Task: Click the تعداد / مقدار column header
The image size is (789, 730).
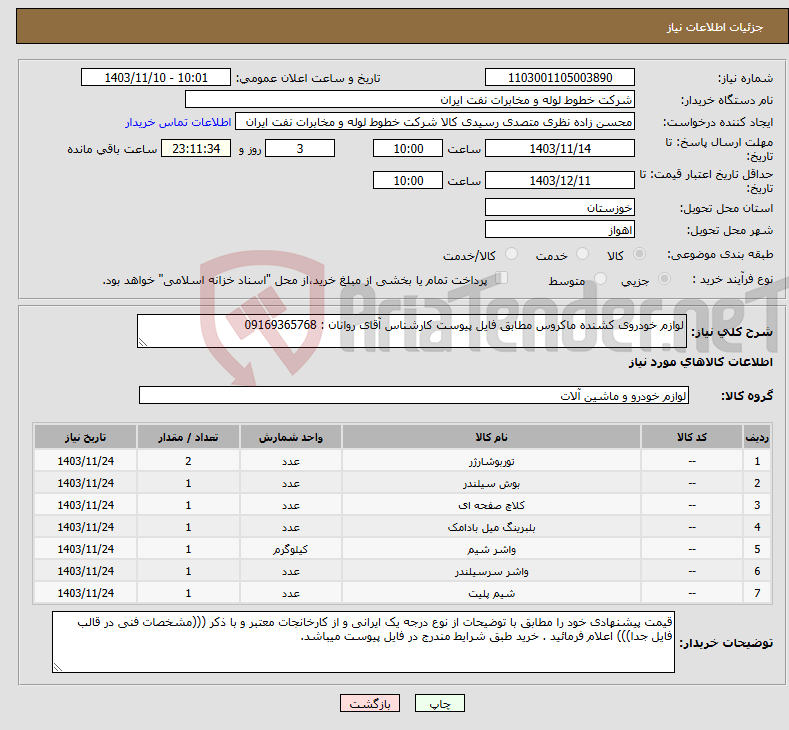Action: point(188,437)
